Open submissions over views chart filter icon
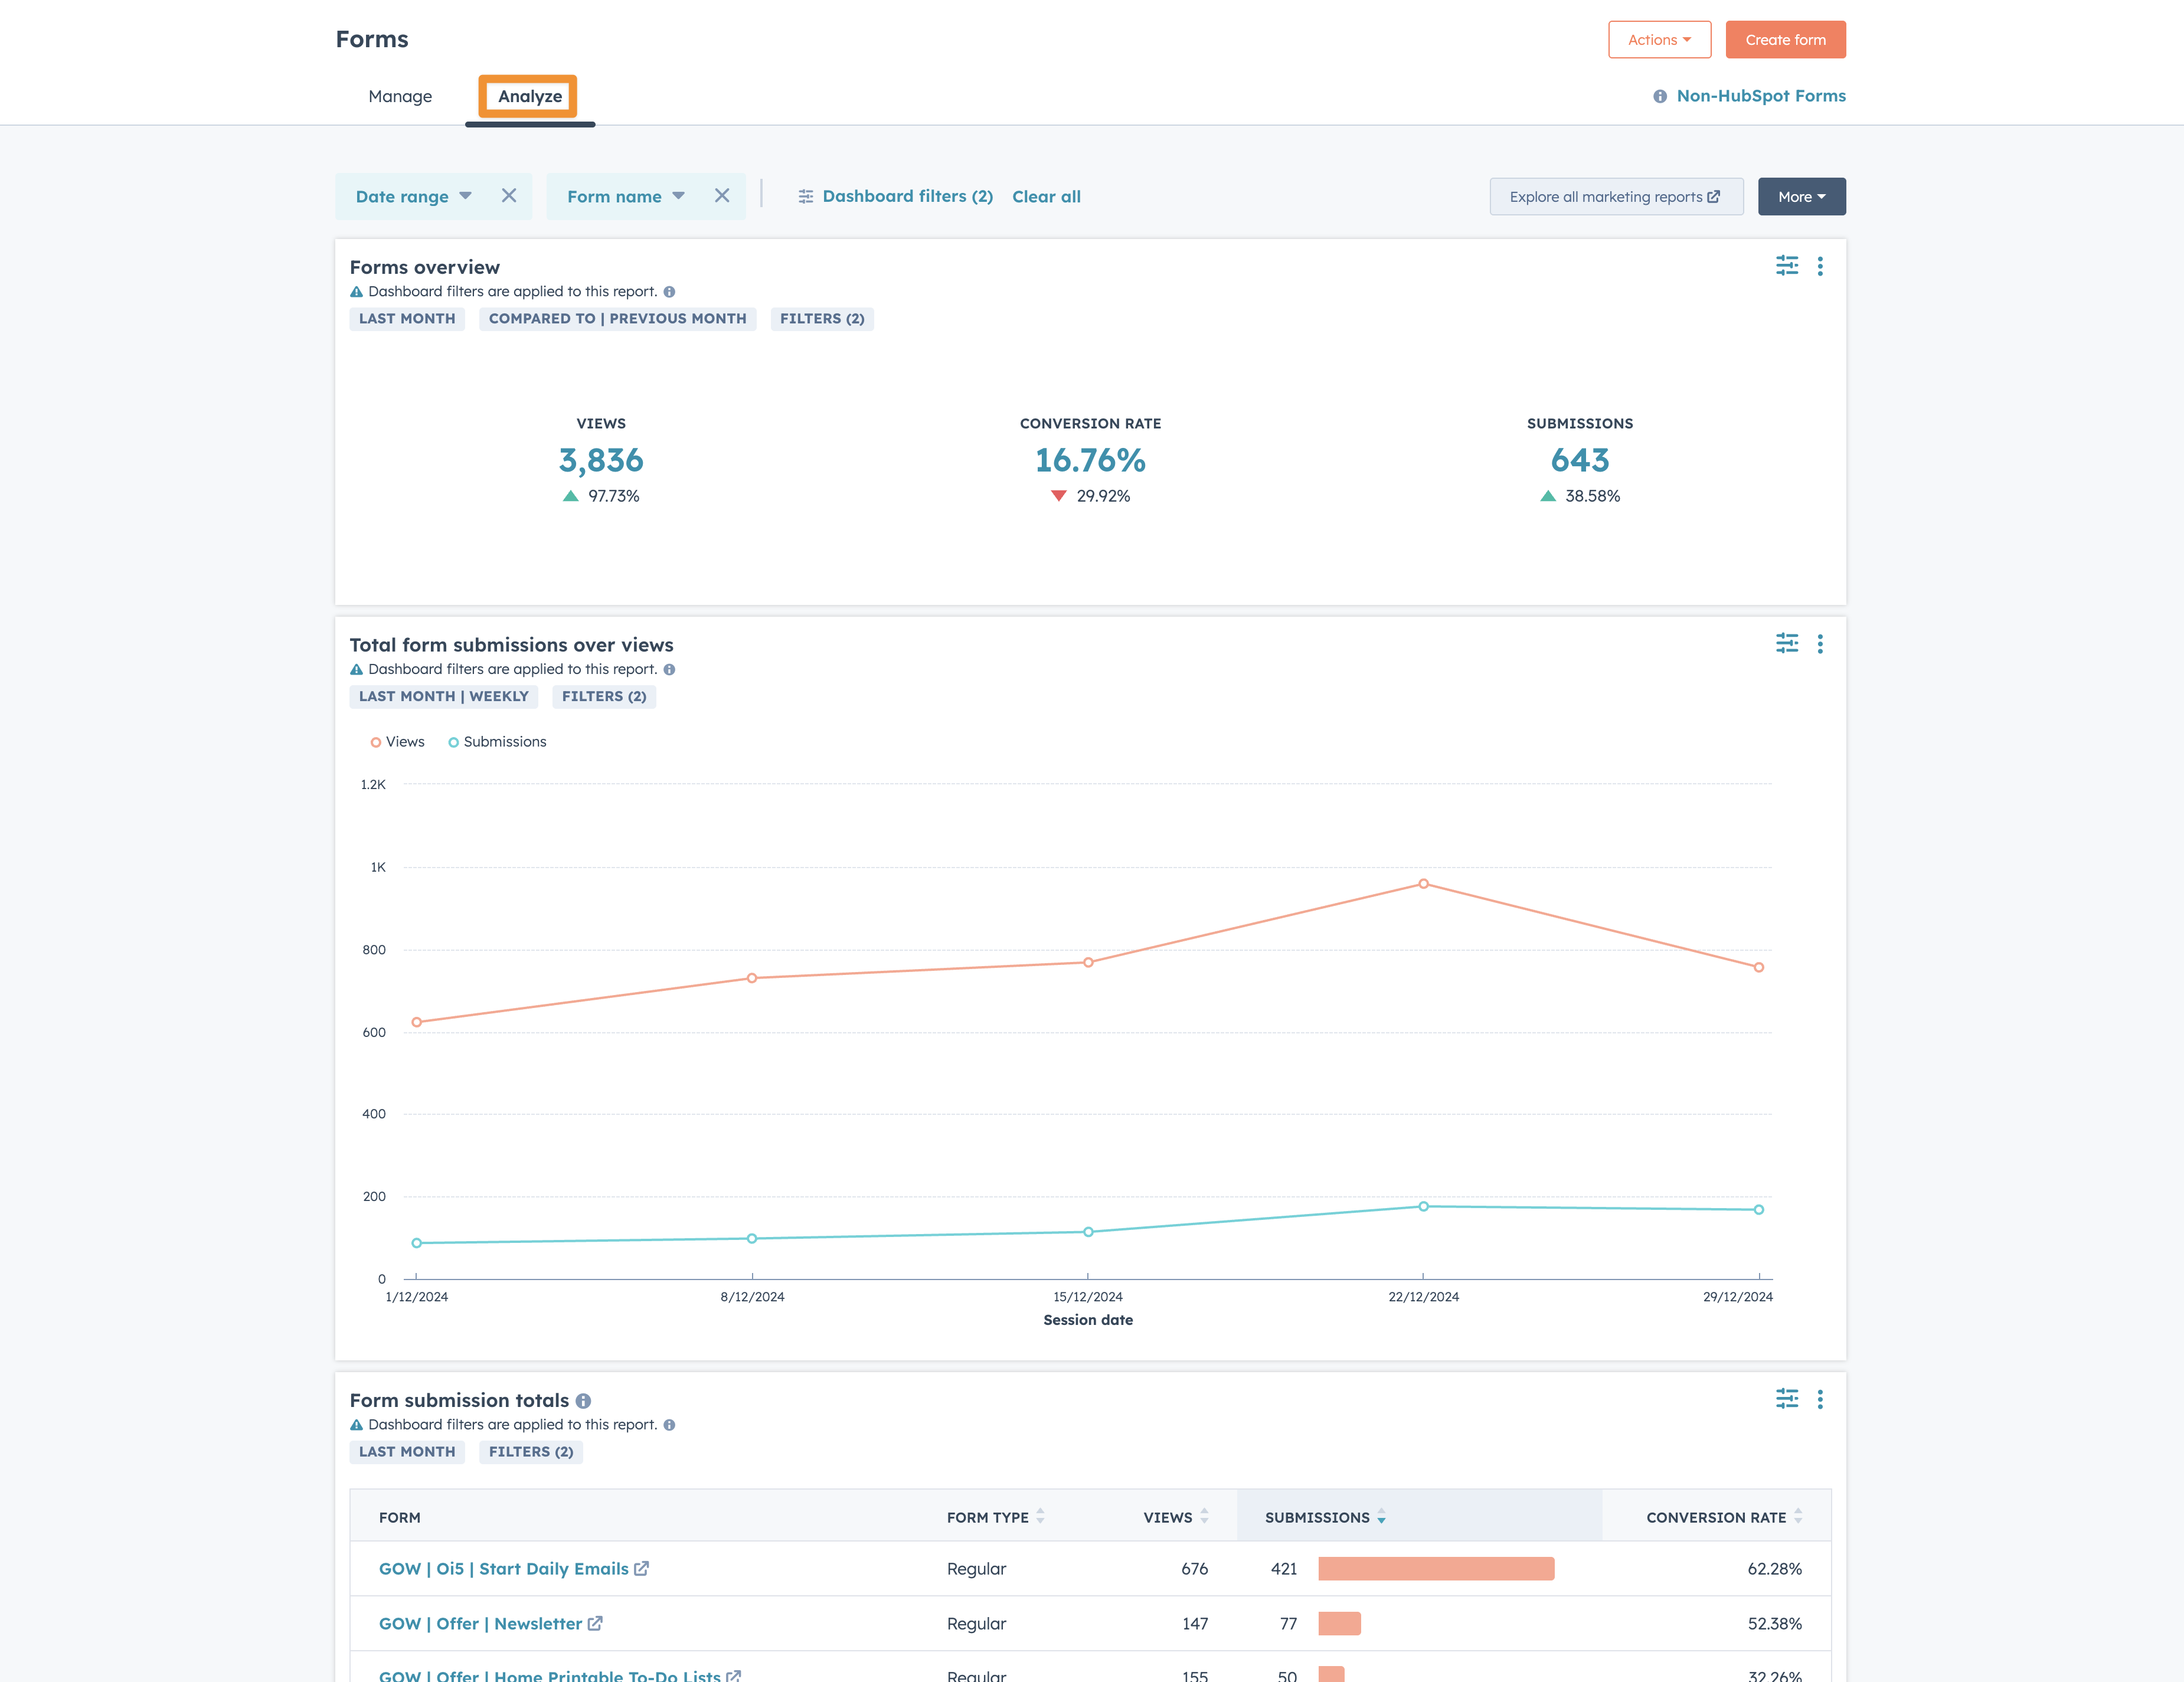 (1786, 643)
